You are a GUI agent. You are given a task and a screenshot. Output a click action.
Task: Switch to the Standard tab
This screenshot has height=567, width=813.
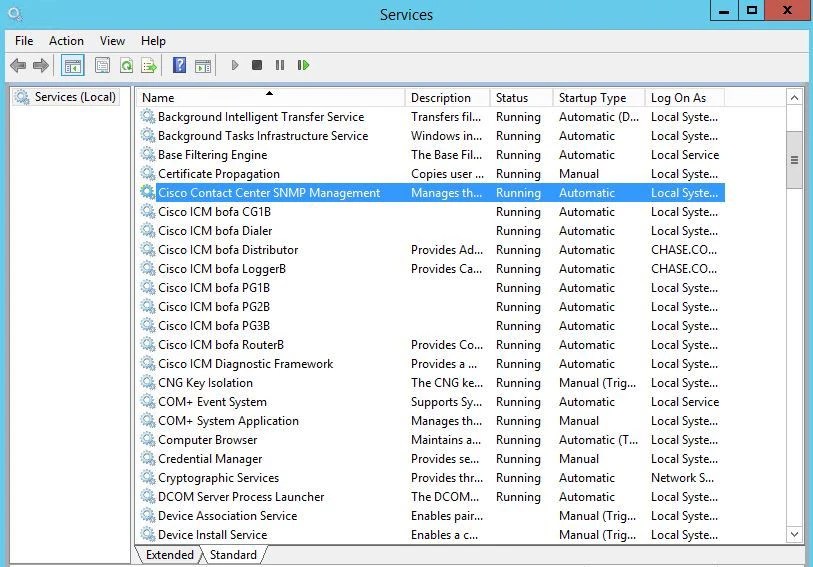point(233,555)
